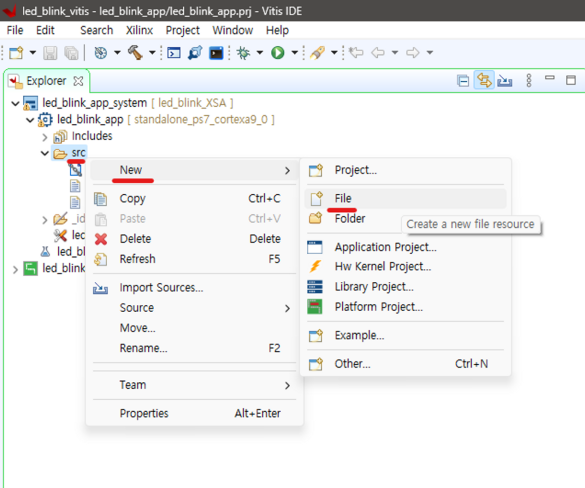Click the Vitis analyzer toolbar icon
585x488 pixels.
[195, 53]
